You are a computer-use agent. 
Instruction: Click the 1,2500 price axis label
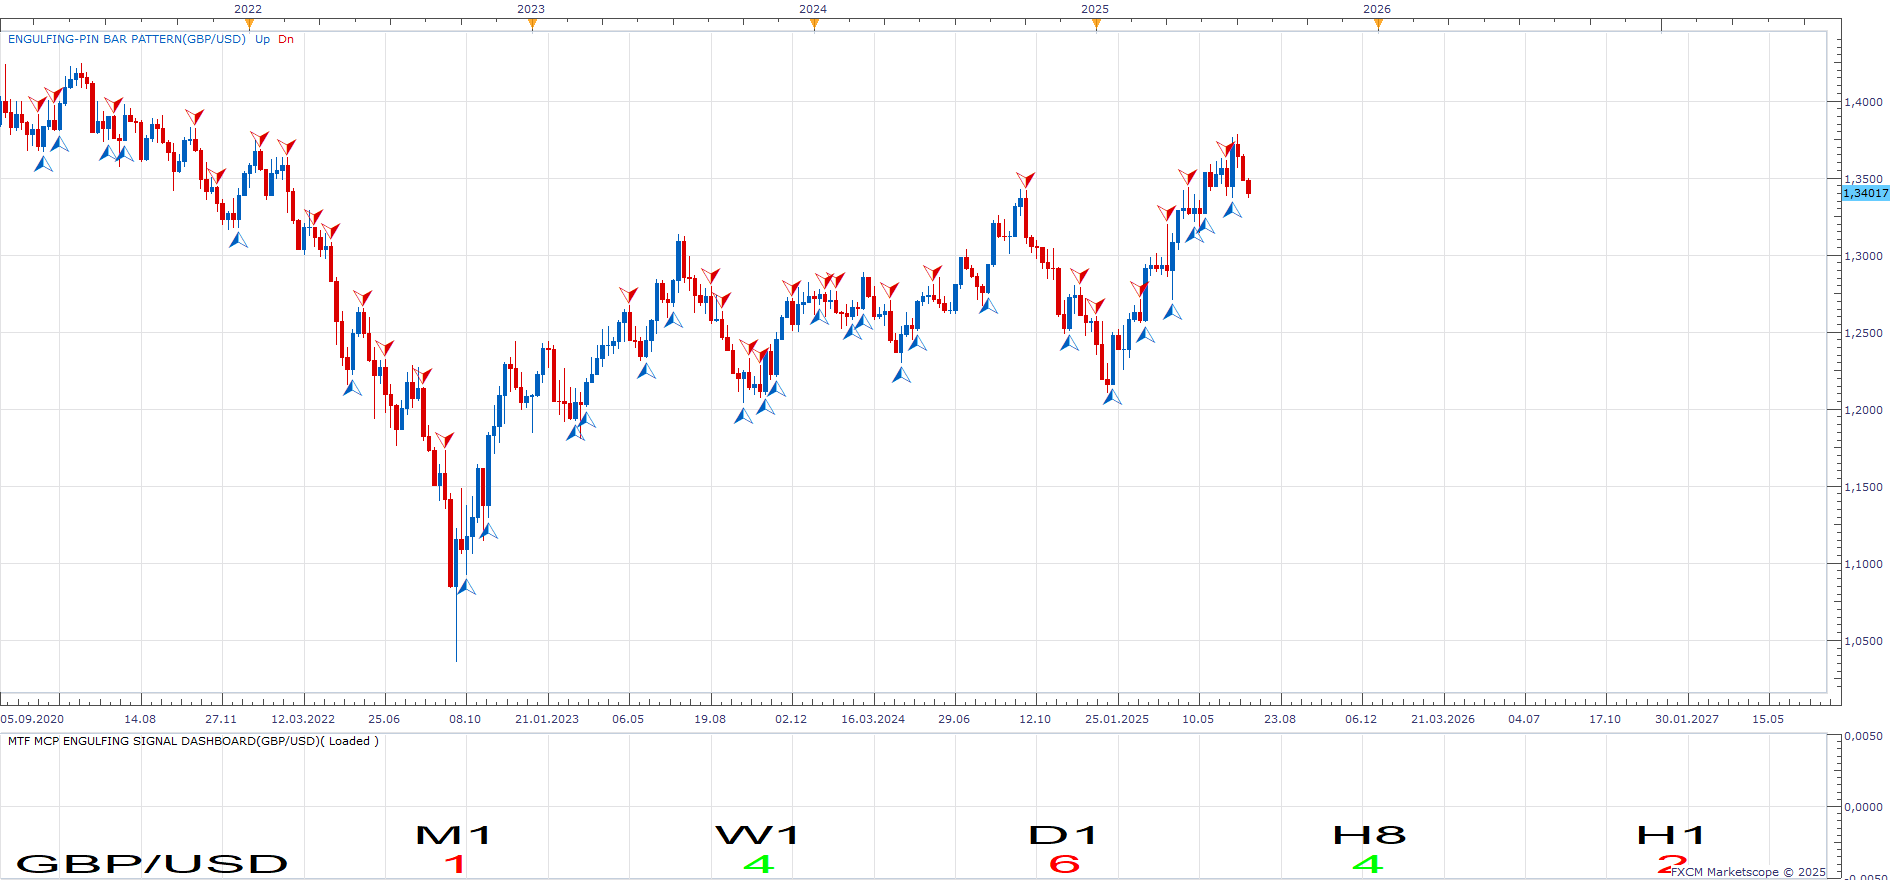[x=1863, y=333]
